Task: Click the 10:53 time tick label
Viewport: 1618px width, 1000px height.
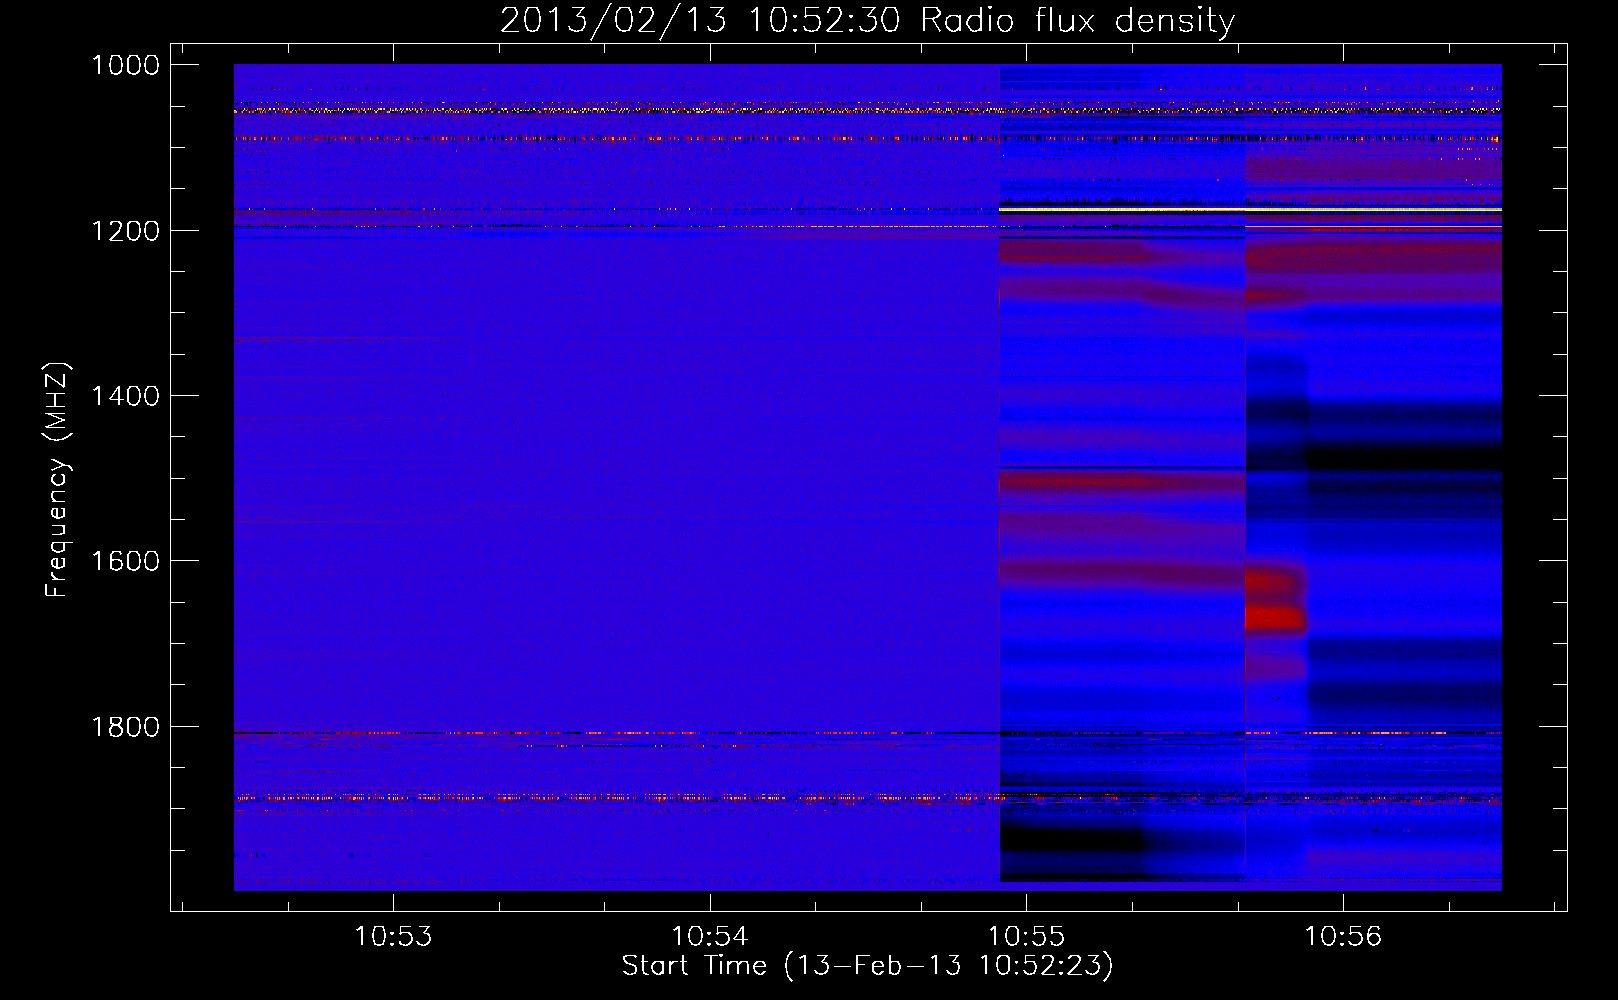Action: click(393, 936)
